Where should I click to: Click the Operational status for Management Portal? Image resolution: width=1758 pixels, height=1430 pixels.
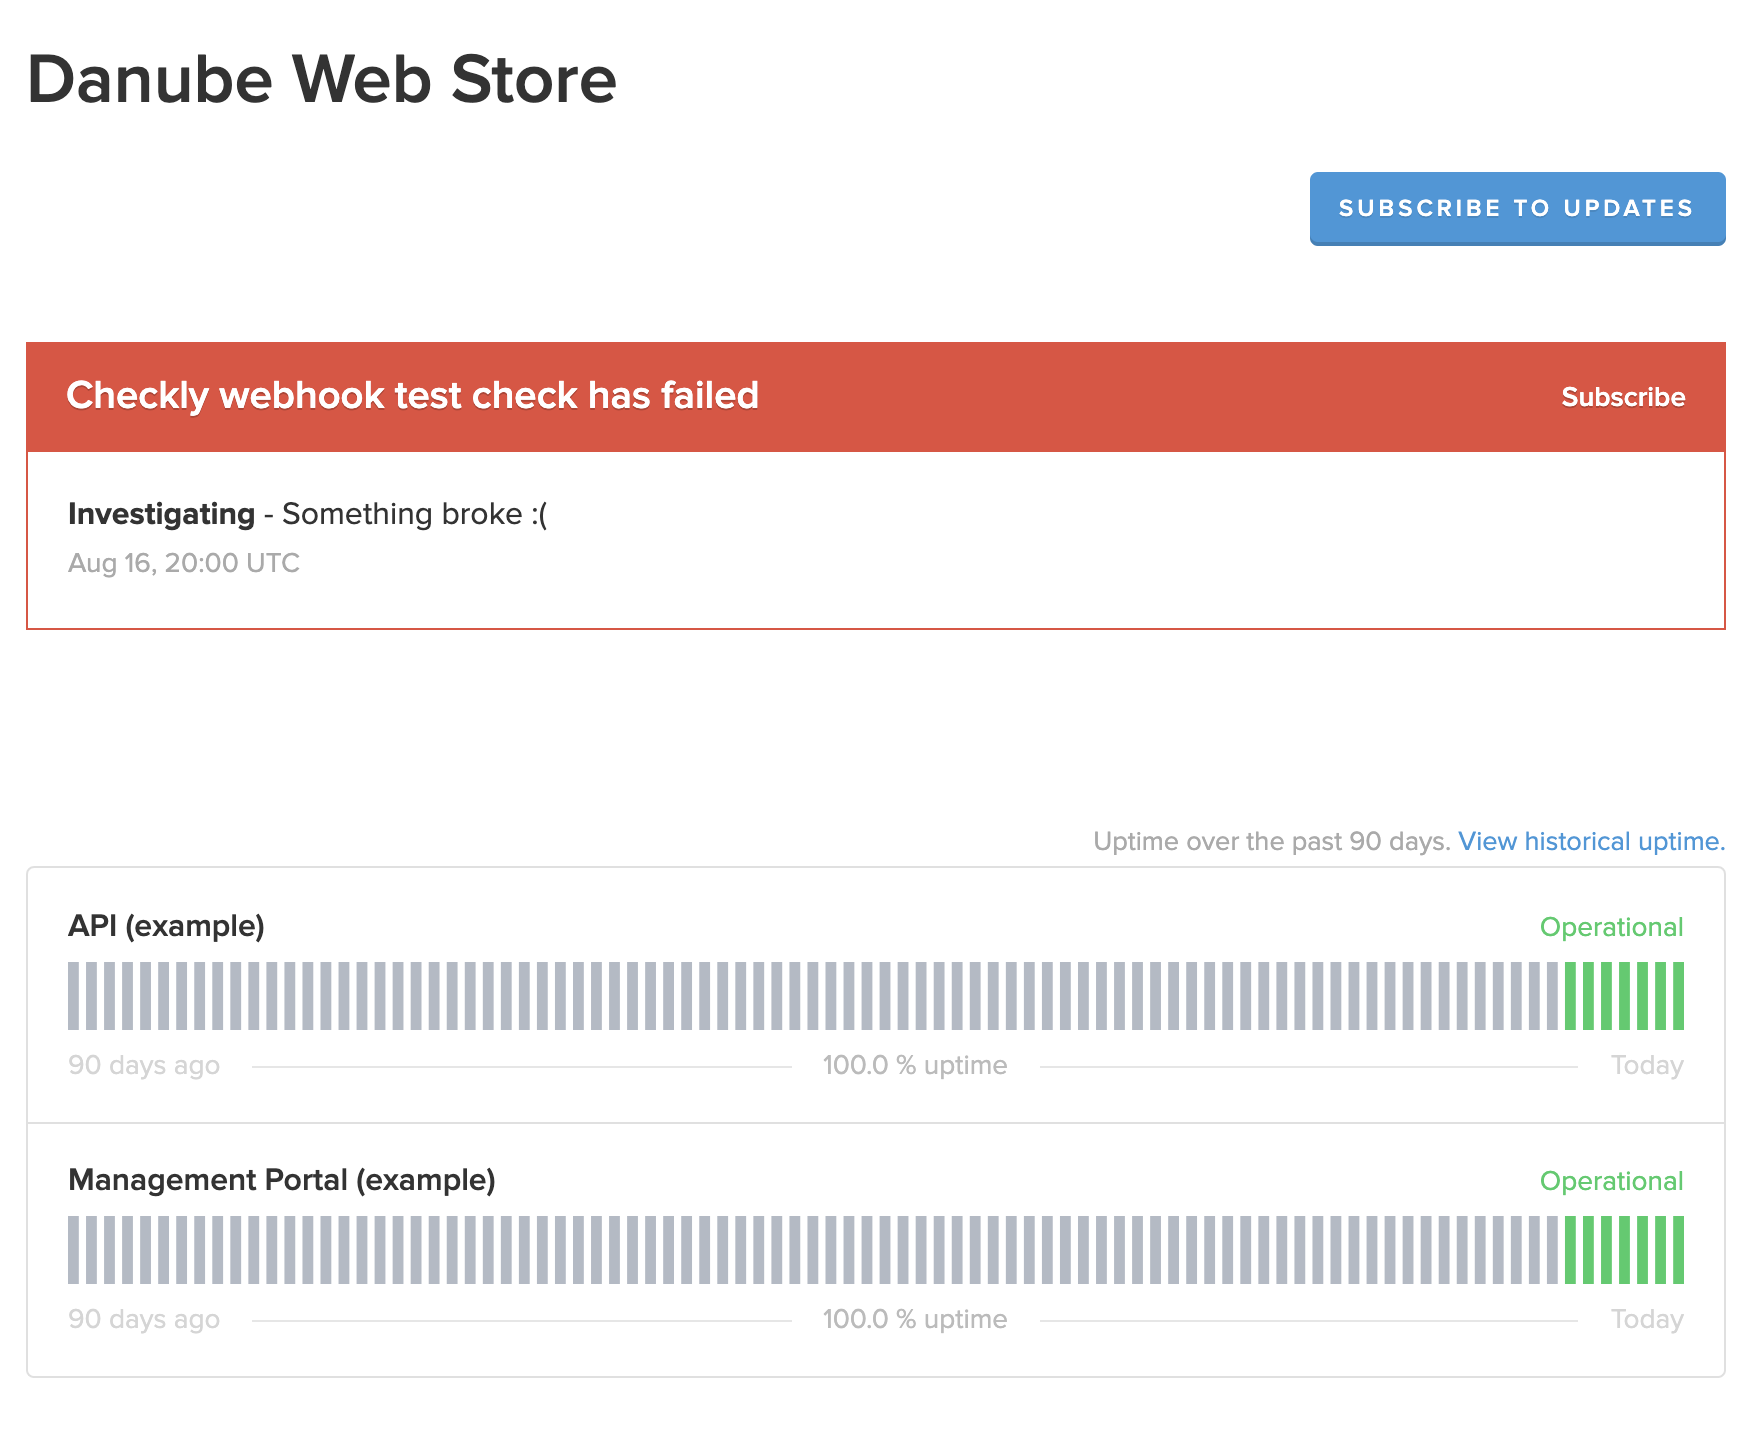click(1610, 1181)
